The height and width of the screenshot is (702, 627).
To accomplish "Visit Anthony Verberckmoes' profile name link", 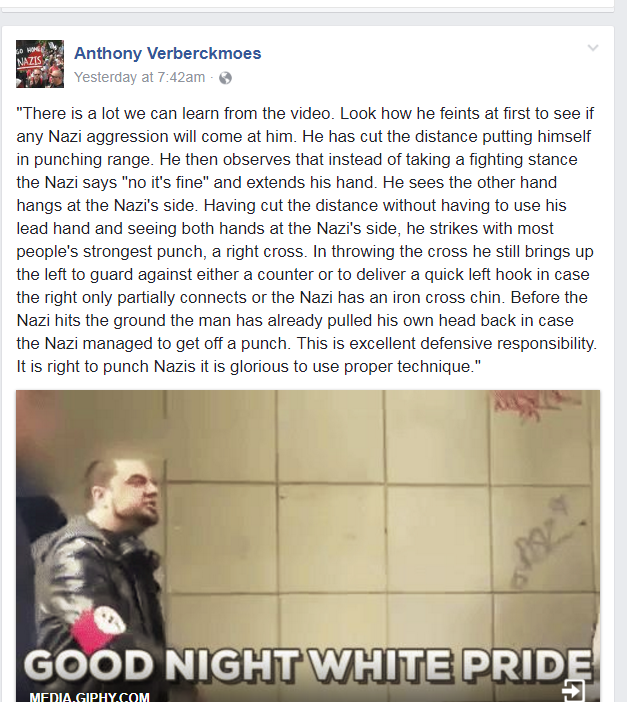I will tap(167, 53).
